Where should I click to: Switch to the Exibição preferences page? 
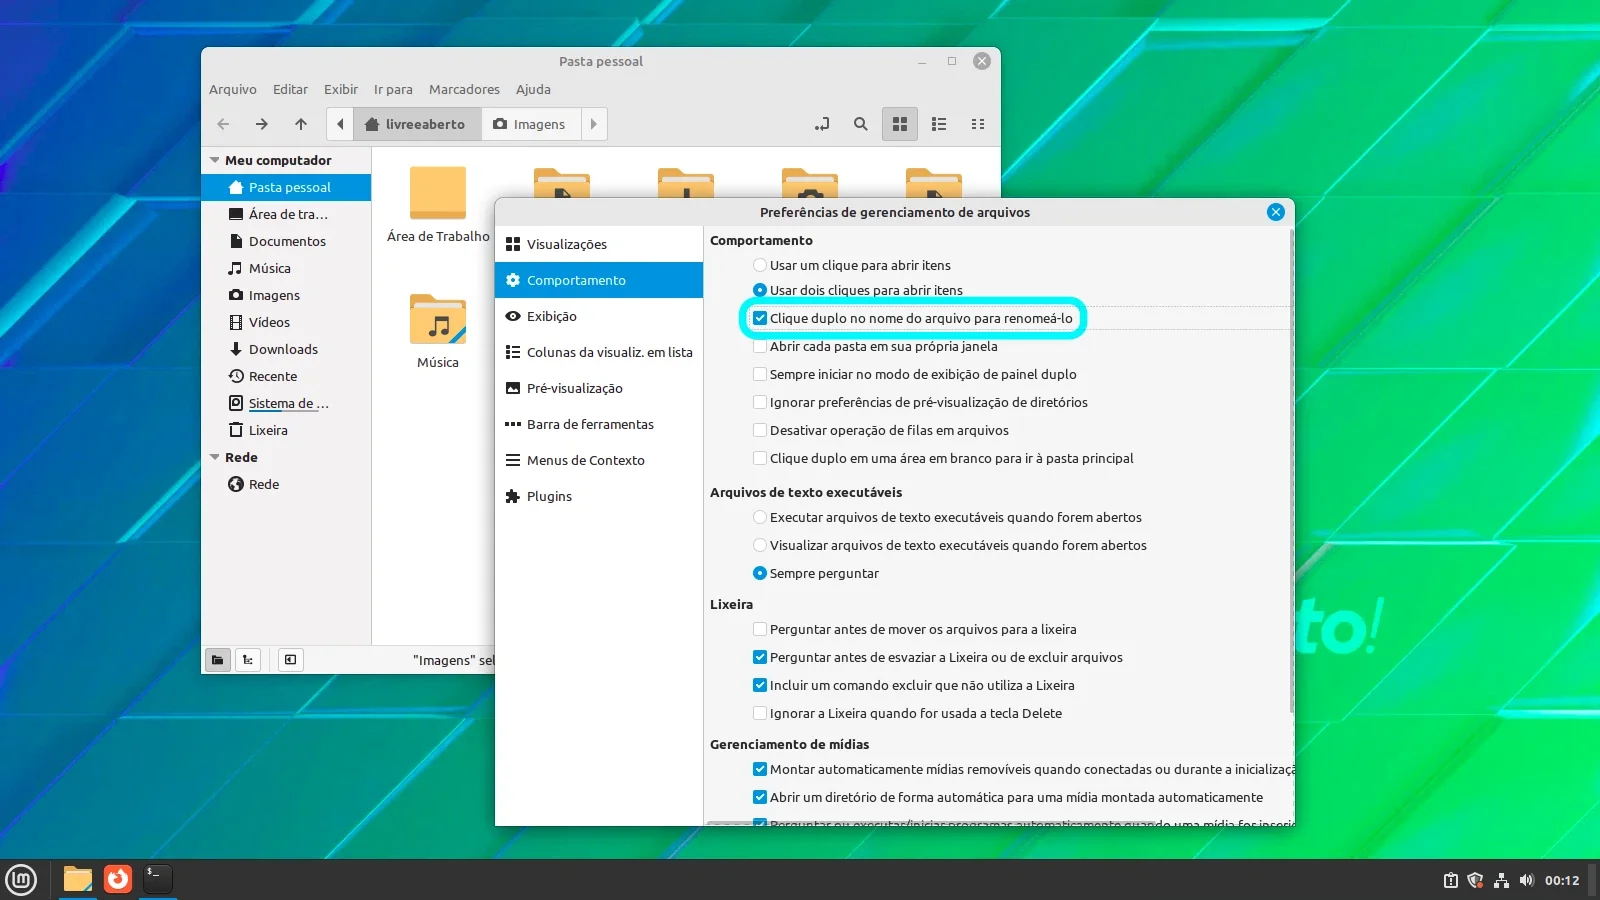(599, 316)
